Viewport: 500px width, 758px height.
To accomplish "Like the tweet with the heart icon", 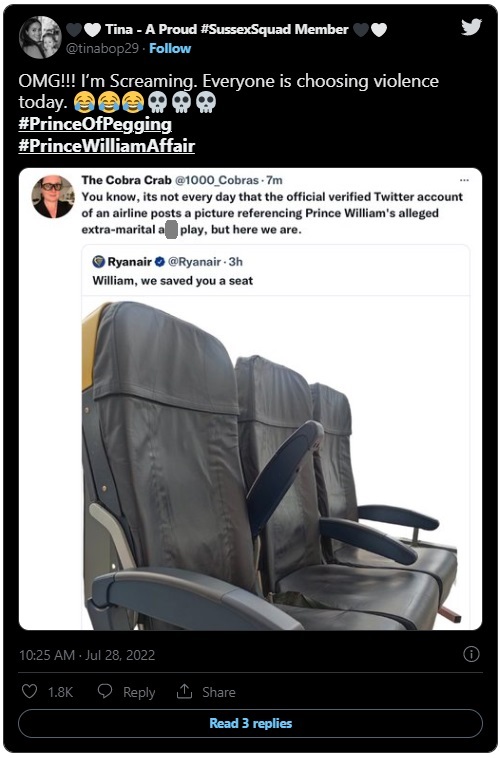I will 29,691.
